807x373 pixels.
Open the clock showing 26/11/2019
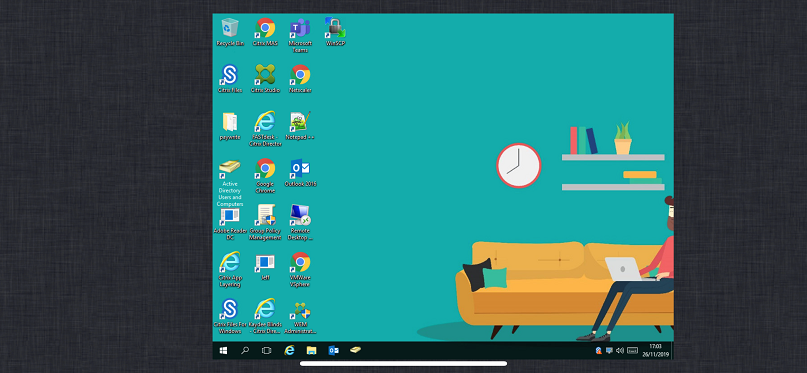655,350
